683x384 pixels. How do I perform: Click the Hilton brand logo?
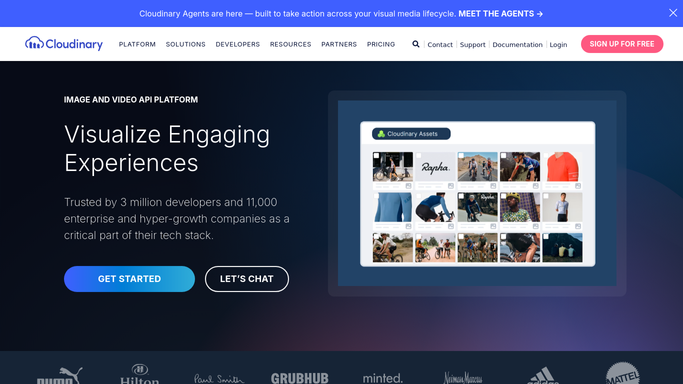(140, 374)
